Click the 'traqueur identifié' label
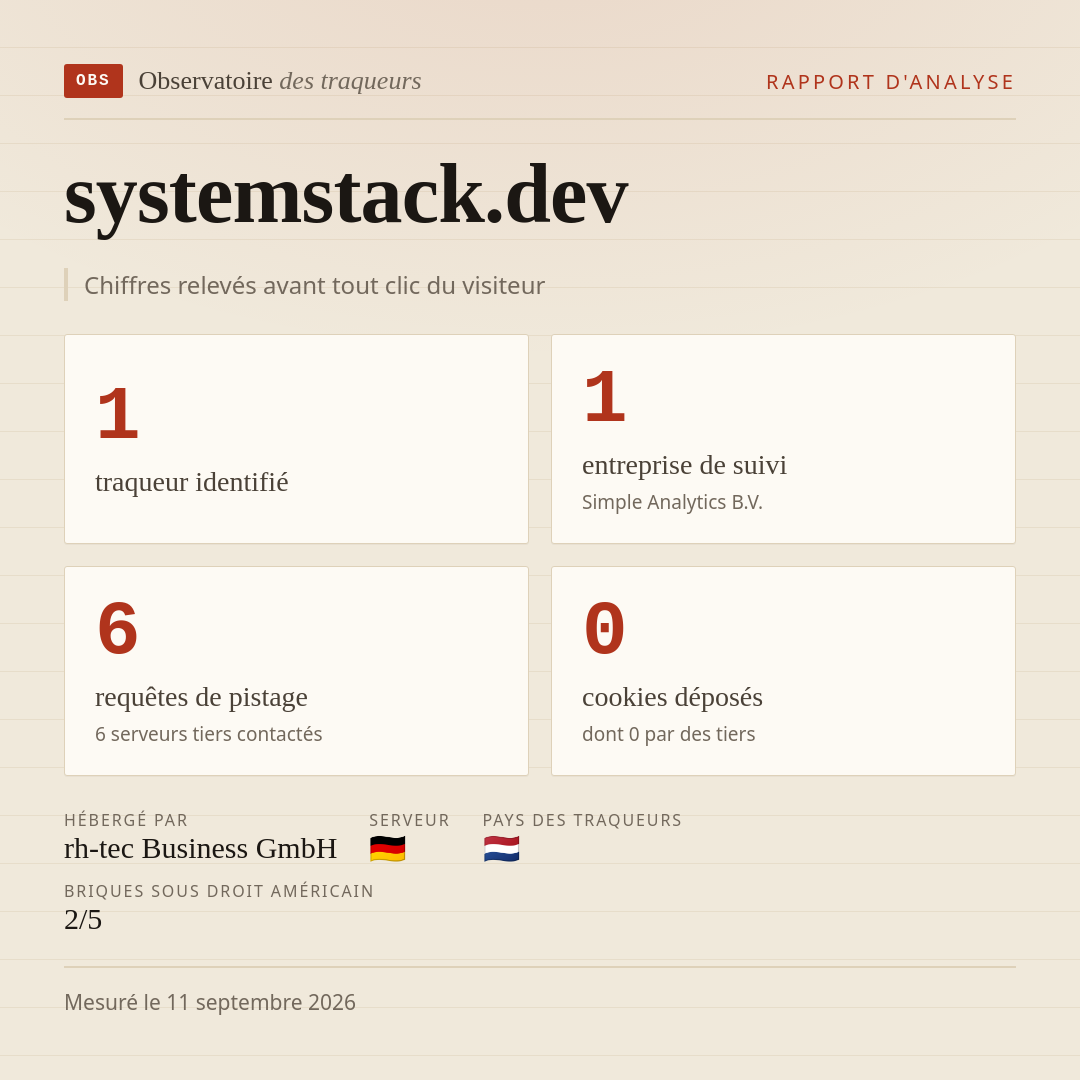This screenshot has width=1080, height=1080. pos(191,481)
